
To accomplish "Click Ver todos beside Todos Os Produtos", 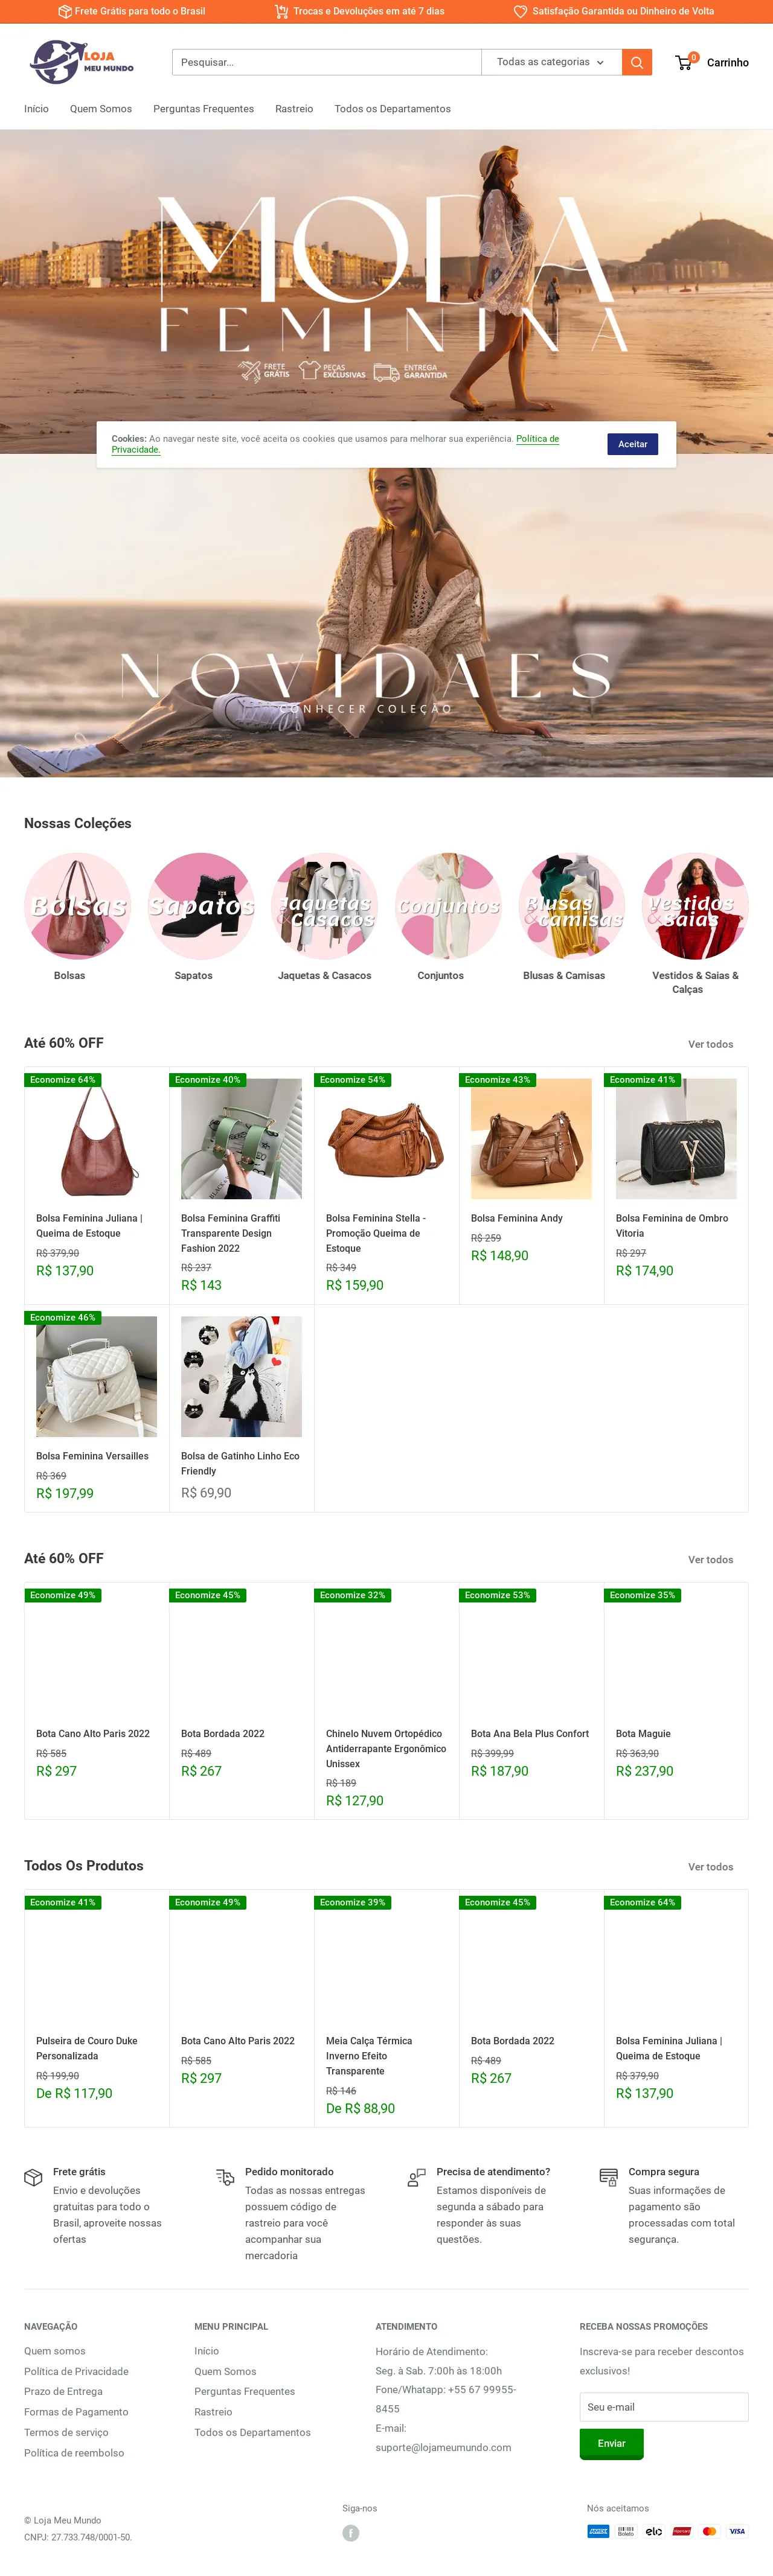I will click(x=710, y=1867).
